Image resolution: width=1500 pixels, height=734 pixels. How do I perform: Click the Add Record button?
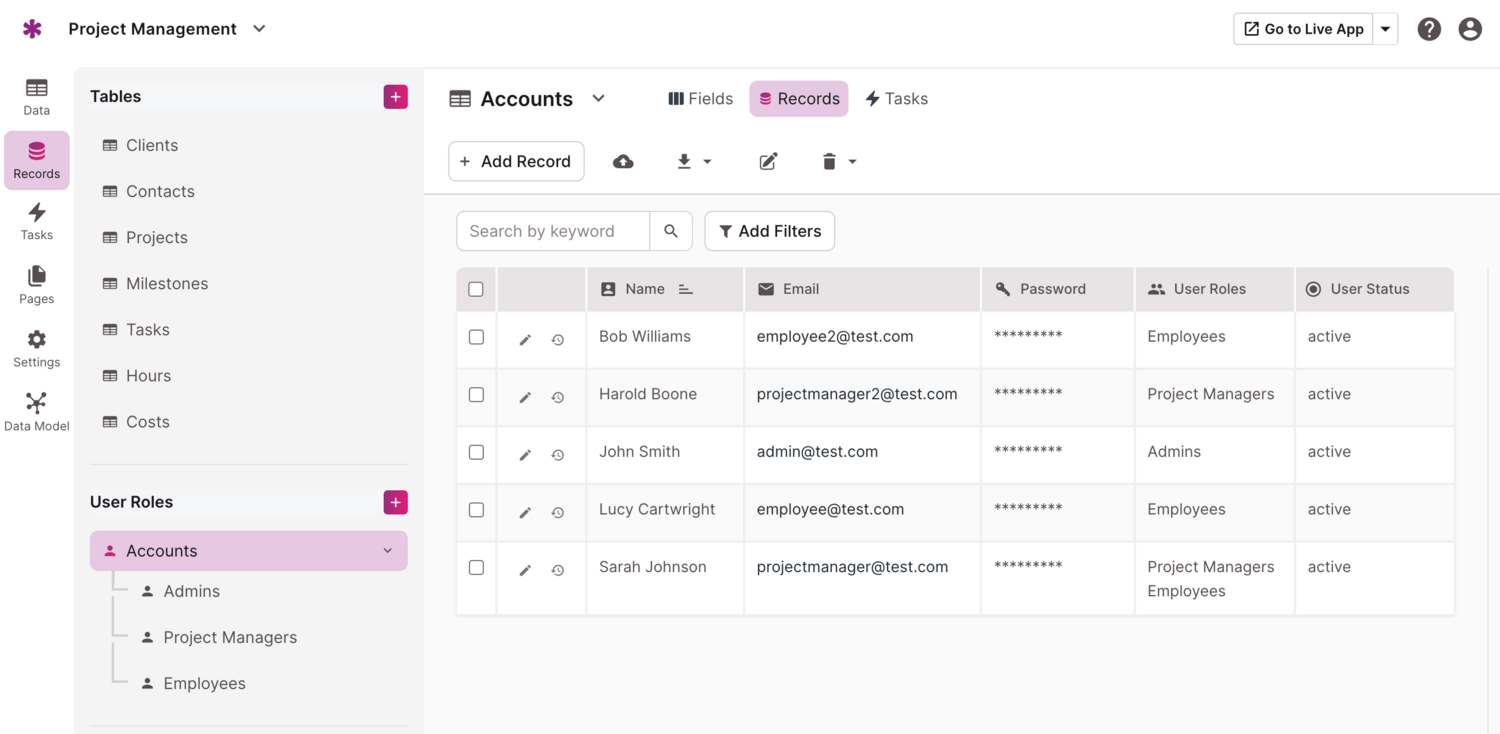pos(516,162)
